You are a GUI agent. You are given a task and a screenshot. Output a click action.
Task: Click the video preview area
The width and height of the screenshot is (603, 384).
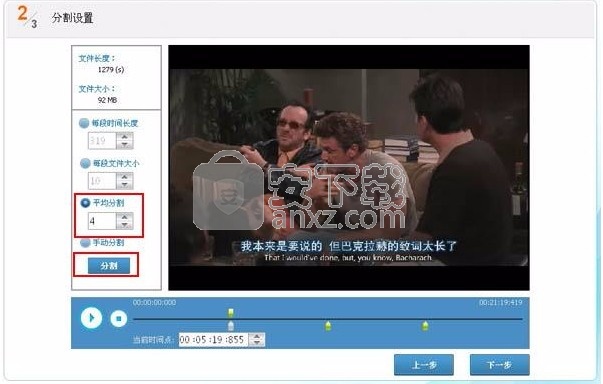coord(349,168)
